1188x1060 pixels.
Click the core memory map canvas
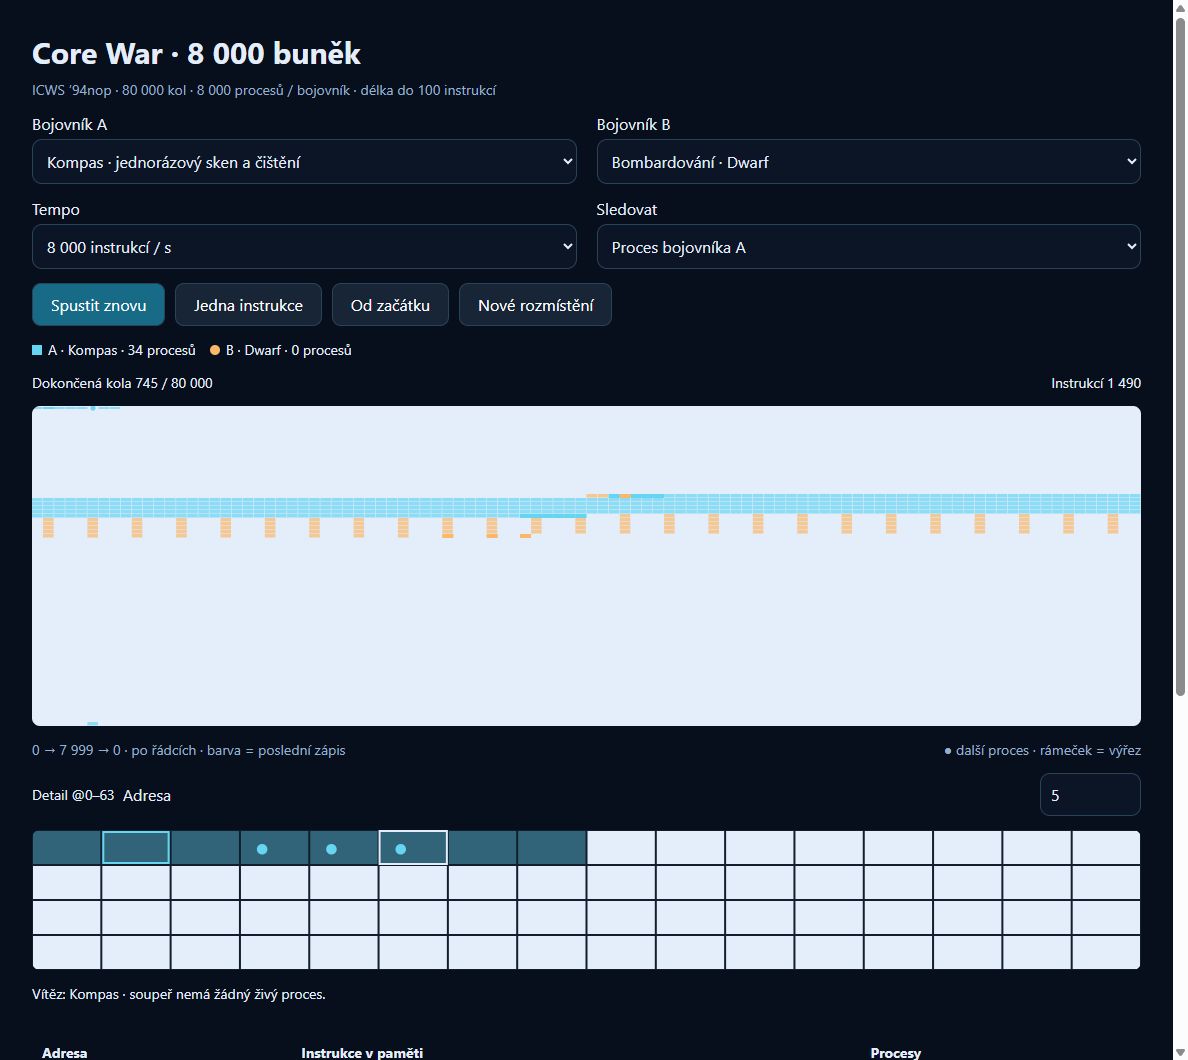coord(586,566)
